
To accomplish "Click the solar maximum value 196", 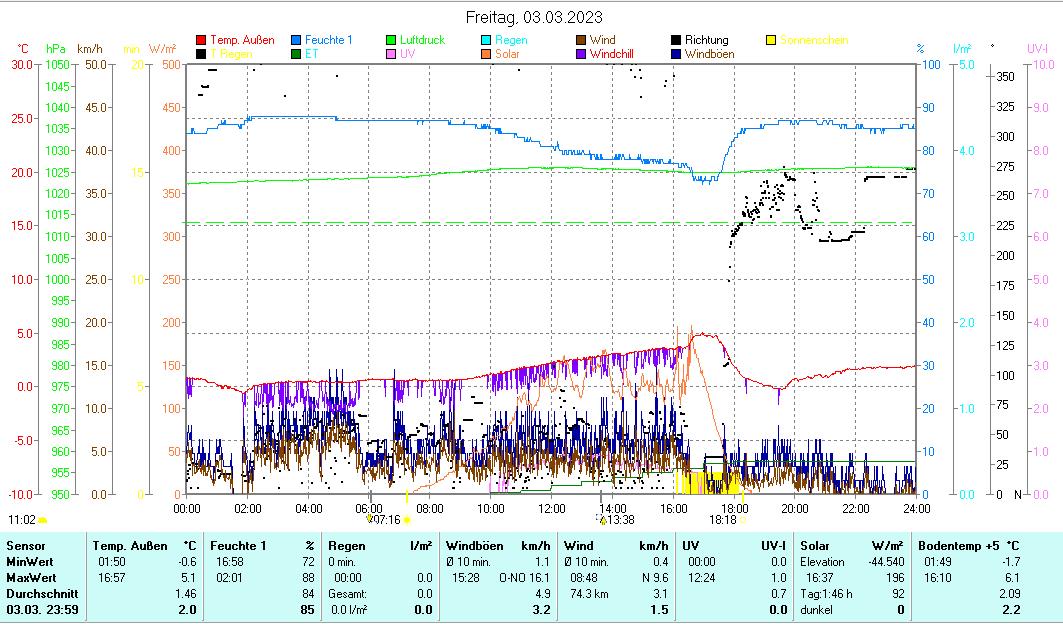I will pyautogui.click(x=895, y=578).
